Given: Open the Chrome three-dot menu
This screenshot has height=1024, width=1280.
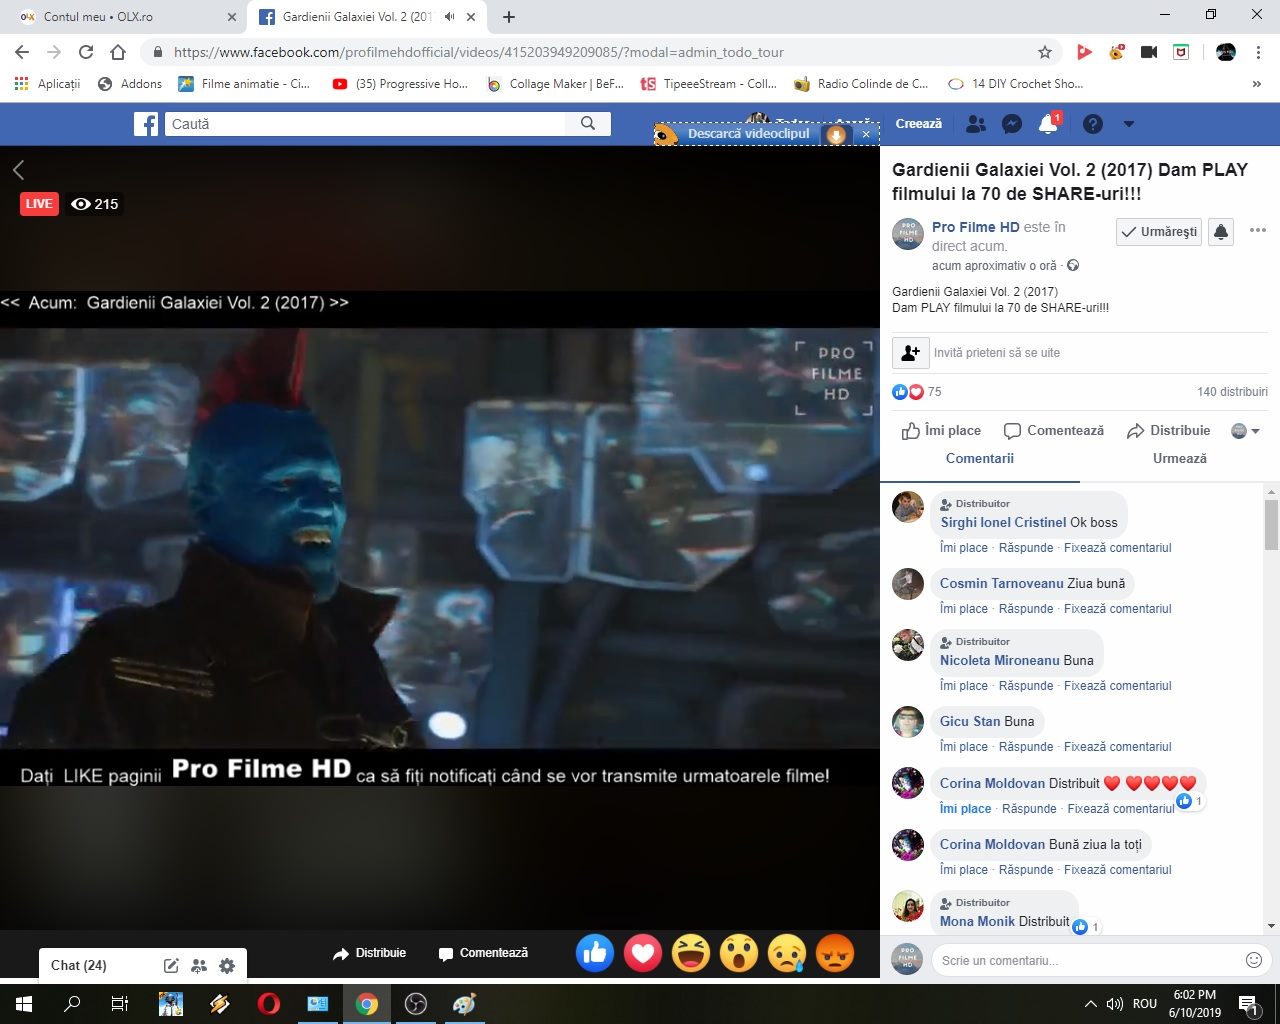Looking at the screenshot, I should pos(1259,52).
